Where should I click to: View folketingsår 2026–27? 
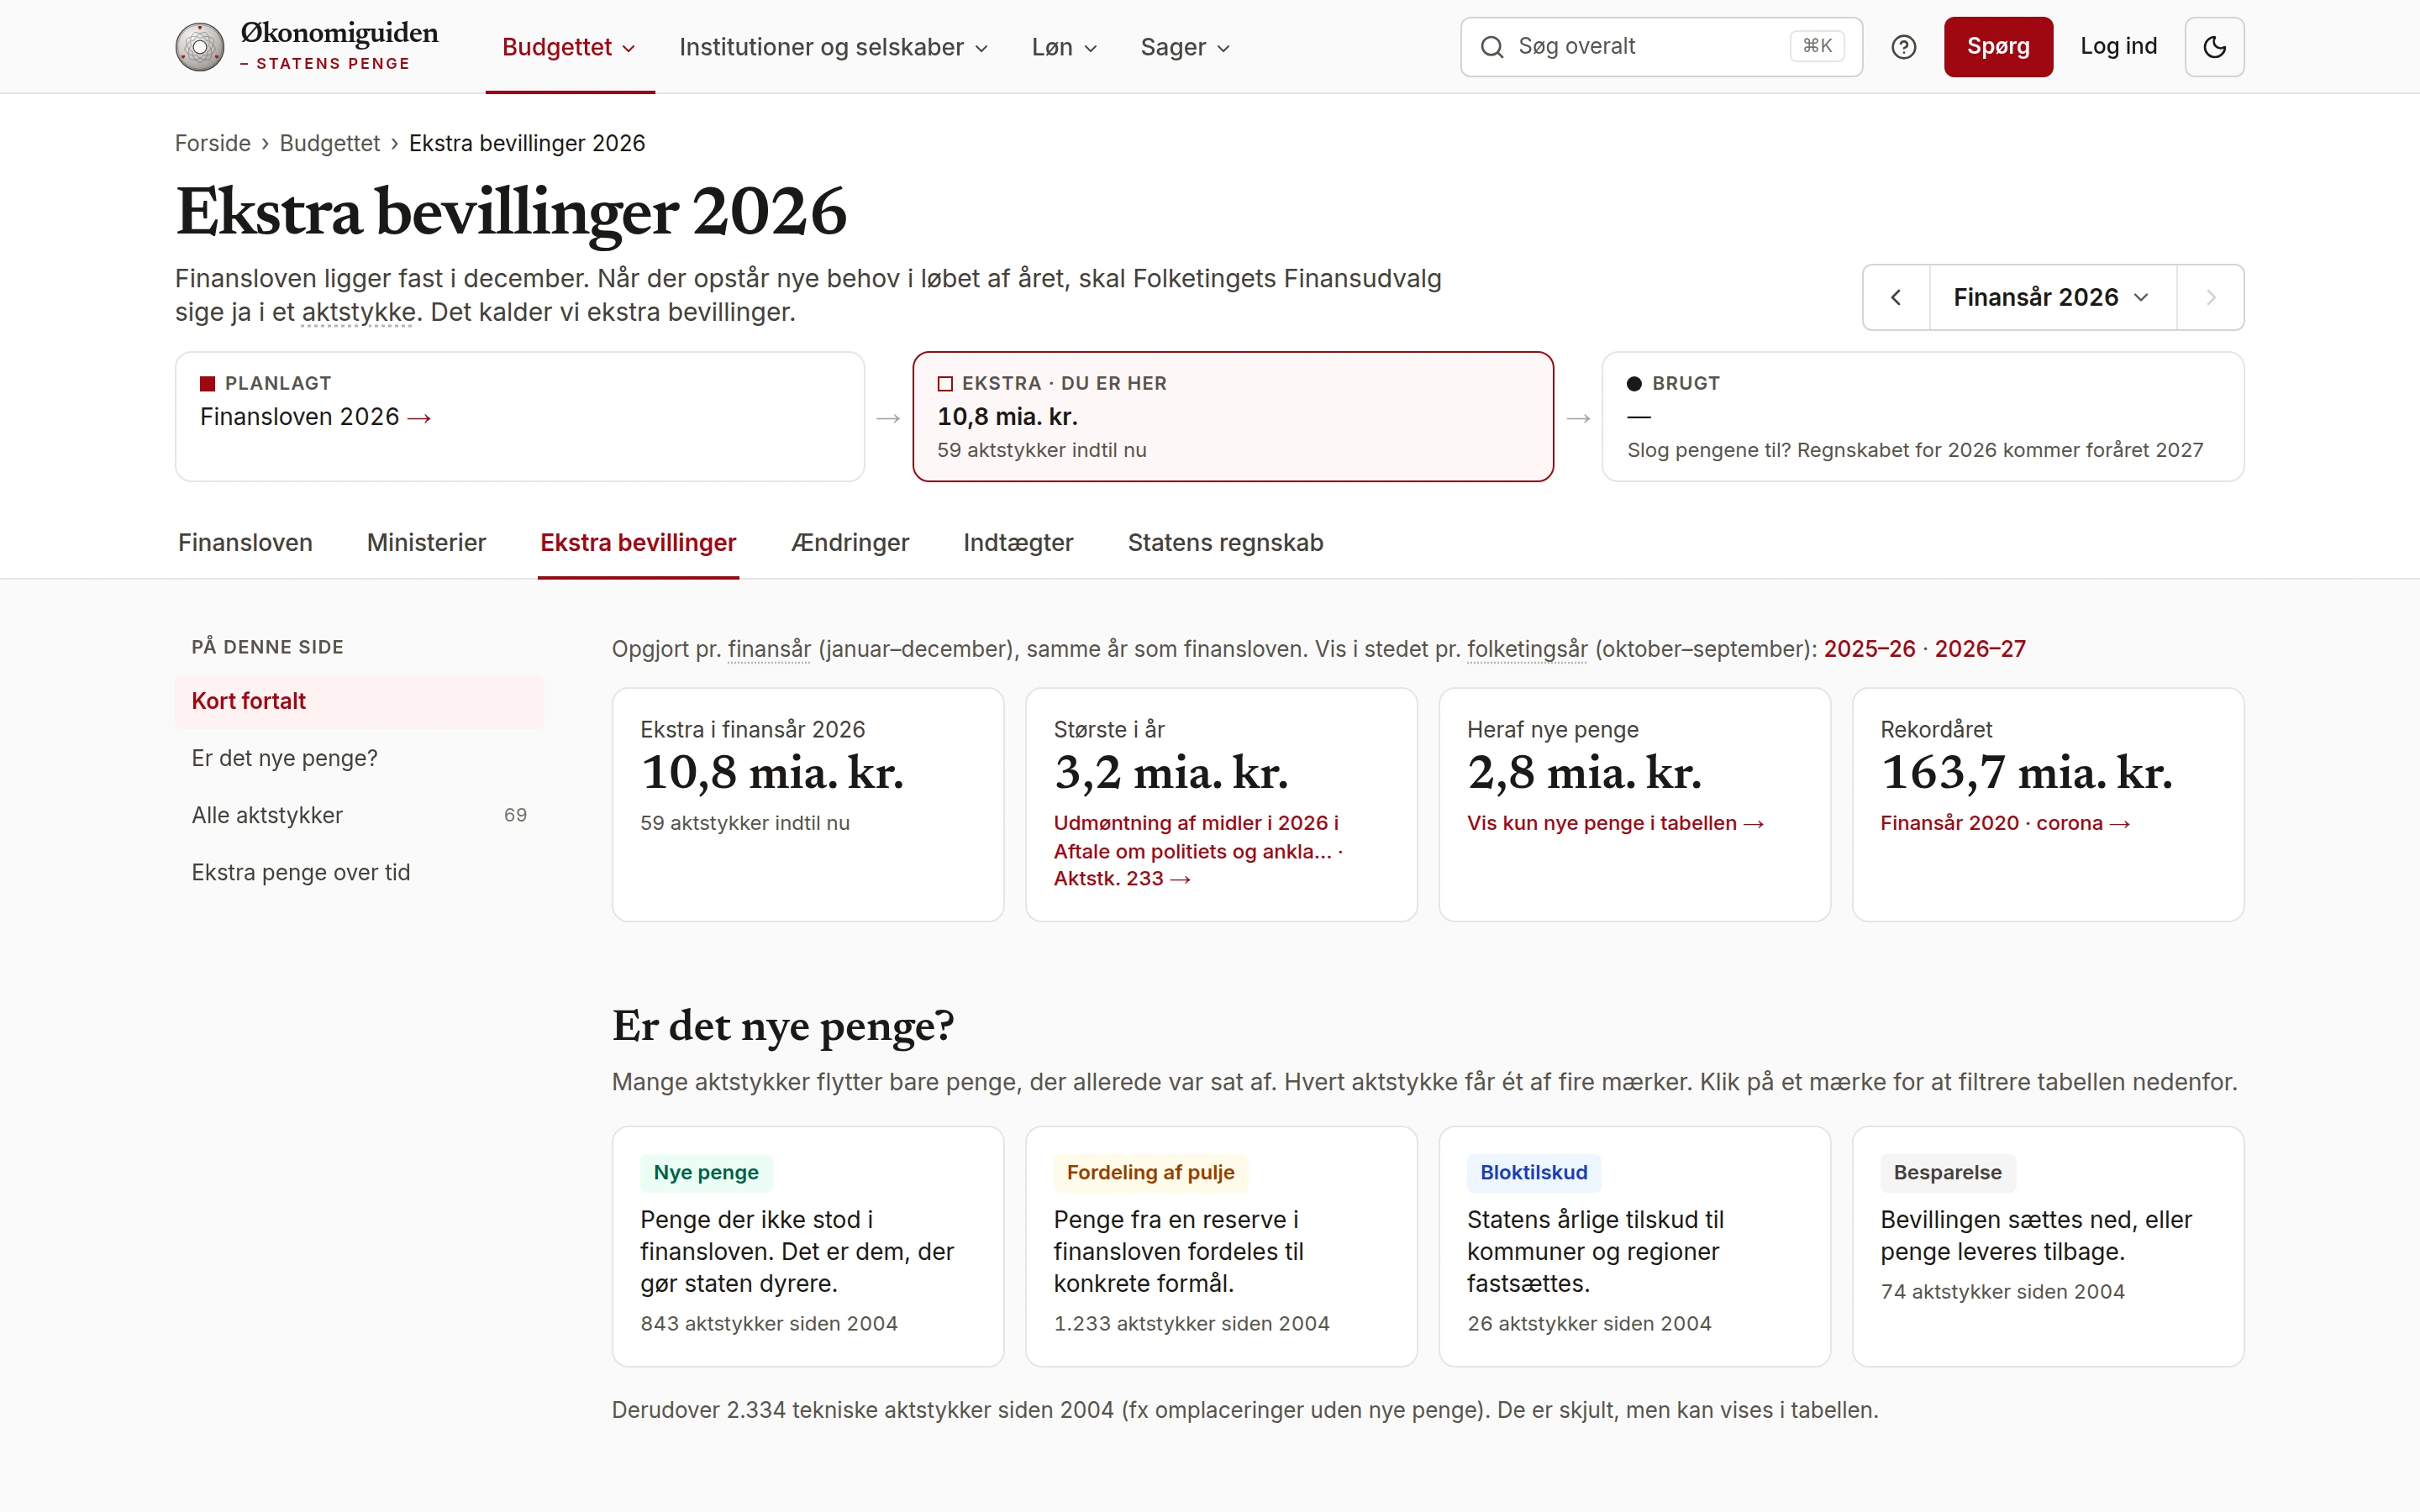pyautogui.click(x=1980, y=649)
